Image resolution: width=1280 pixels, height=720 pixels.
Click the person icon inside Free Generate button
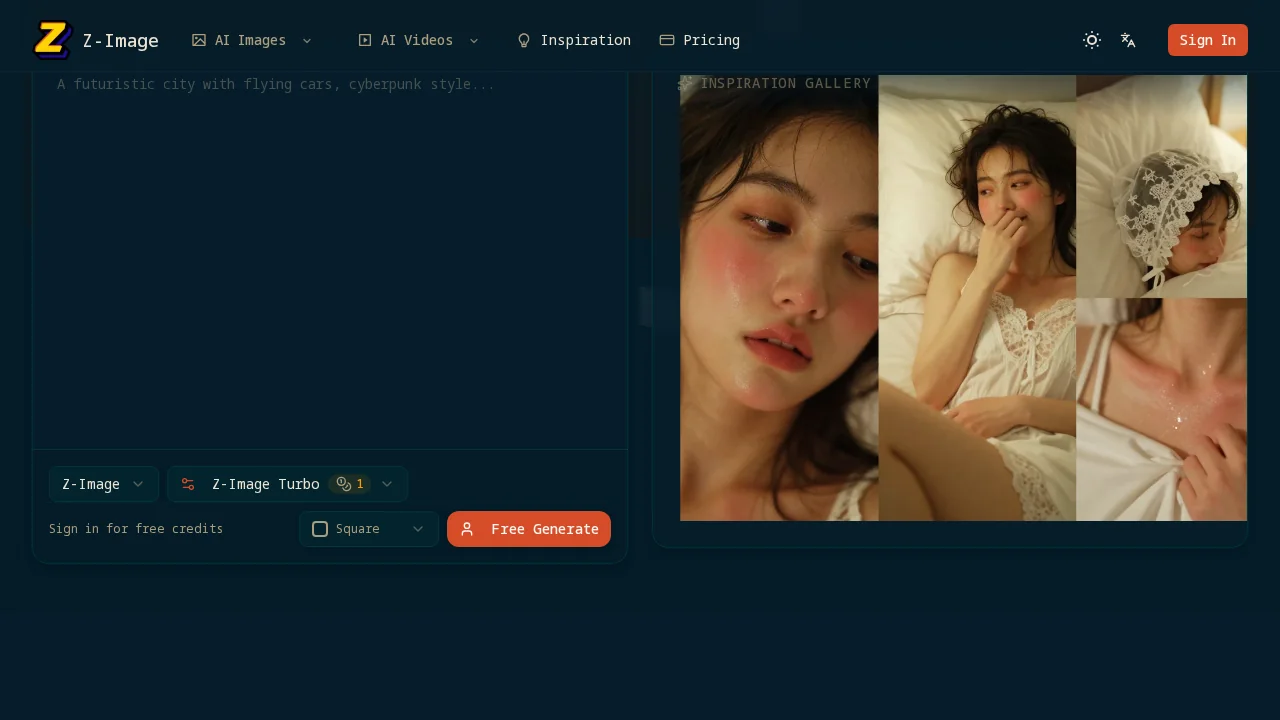(467, 529)
